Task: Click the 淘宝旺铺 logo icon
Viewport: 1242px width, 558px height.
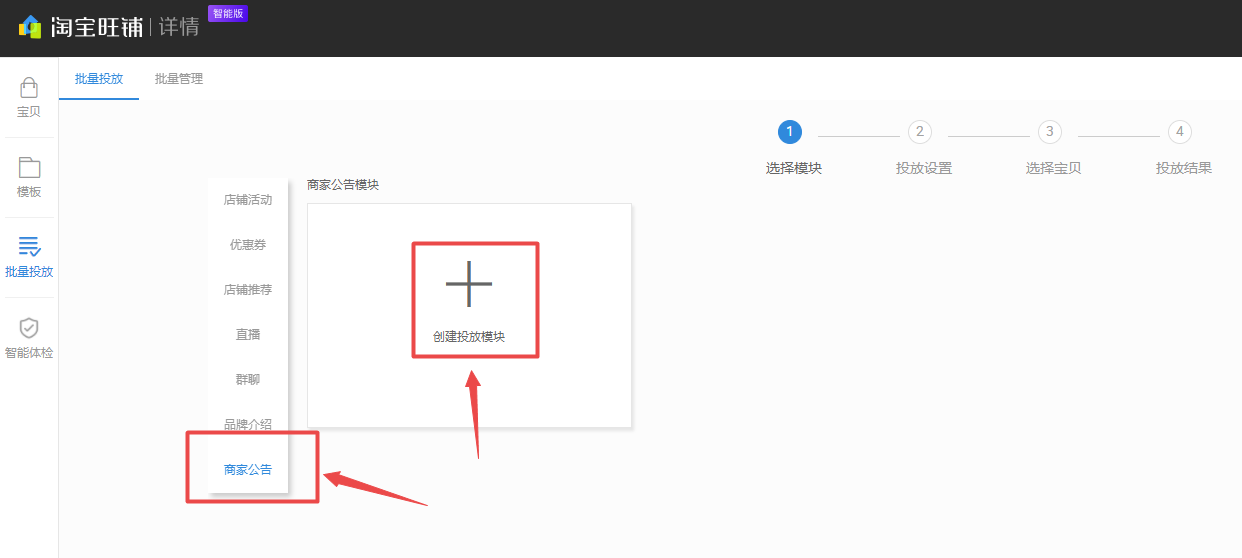Action: [x=30, y=26]
